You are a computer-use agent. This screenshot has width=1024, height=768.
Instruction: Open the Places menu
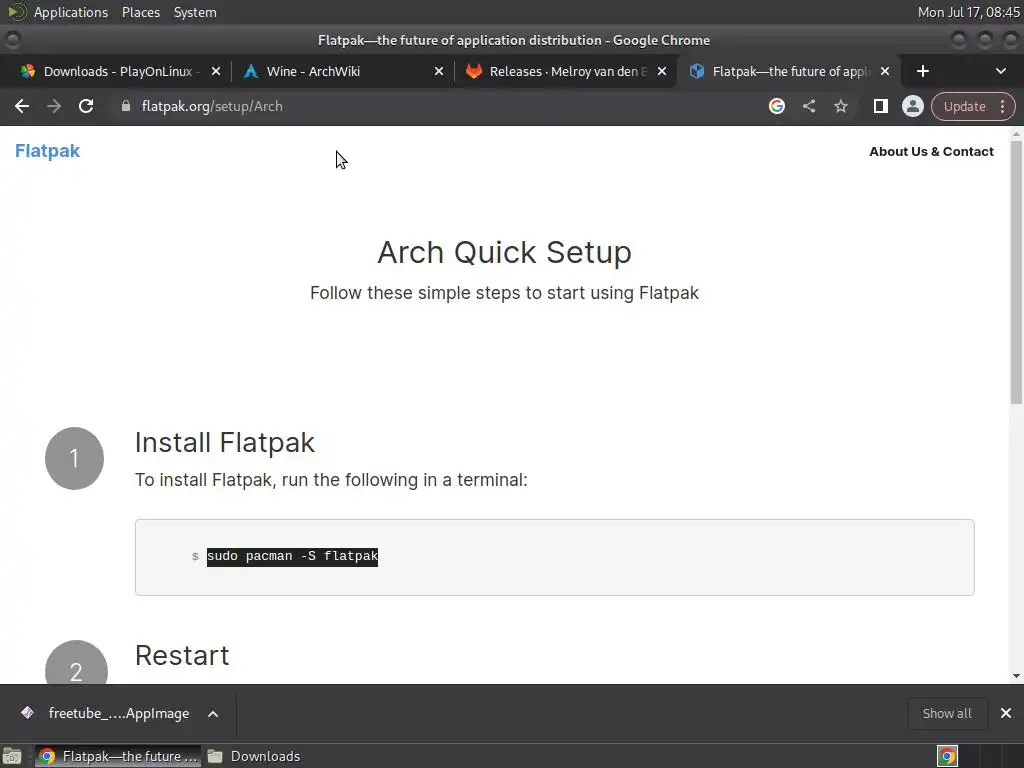141,12
